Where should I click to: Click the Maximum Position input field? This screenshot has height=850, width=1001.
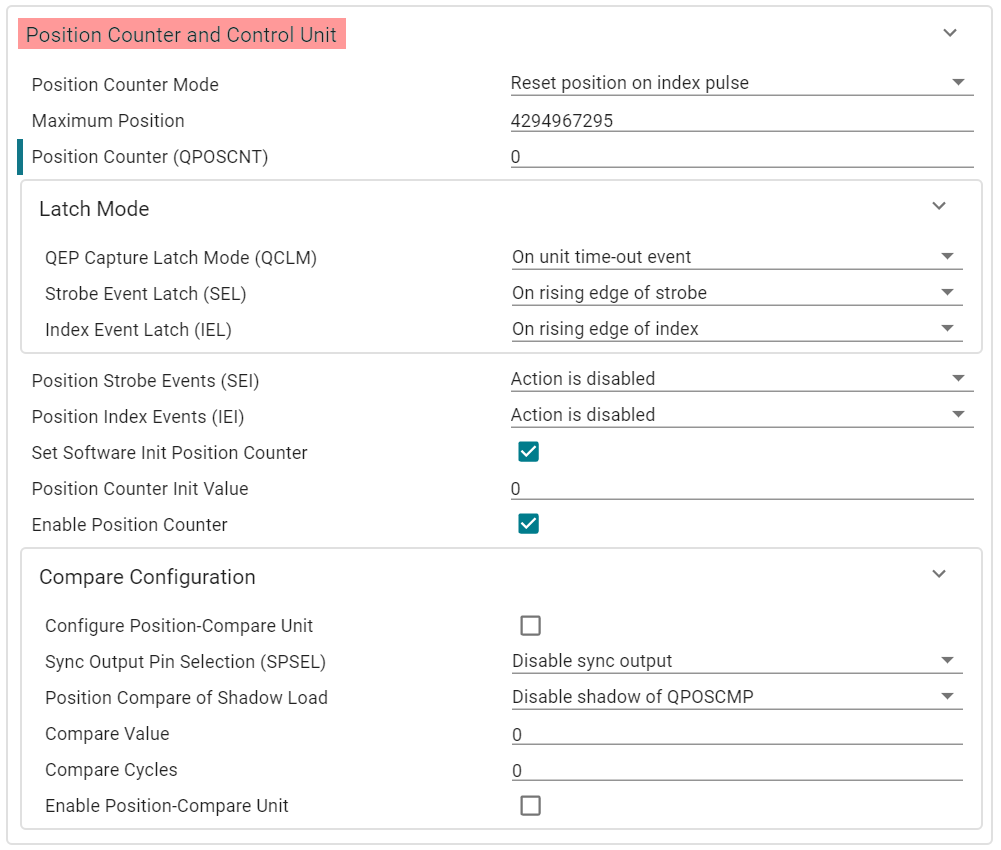[x=741, y=121]
